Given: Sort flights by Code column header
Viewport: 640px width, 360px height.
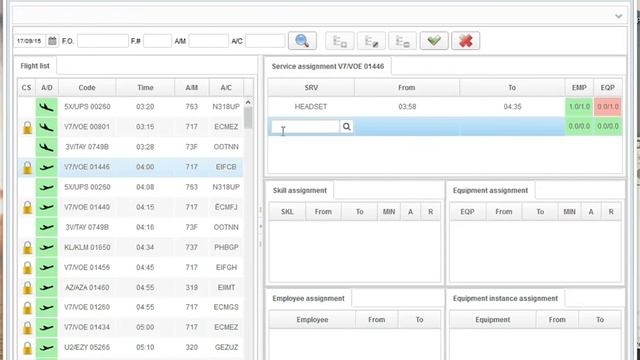Looking at the screenshot, I should coord(87,88).
